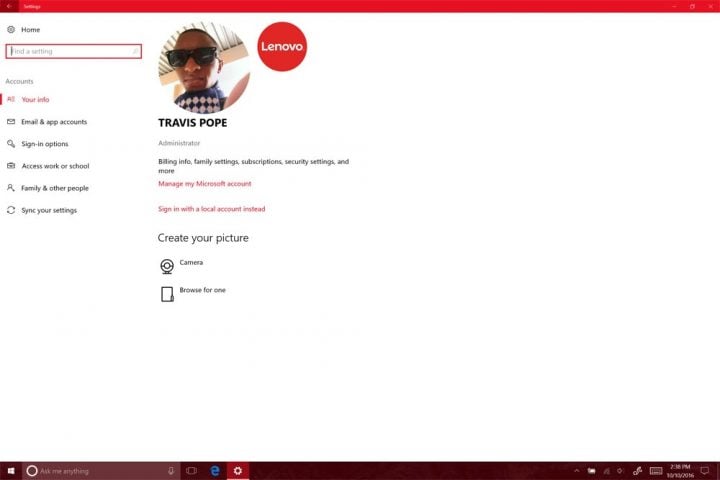
Task: Click the Accounts section heading
Action: [x=19, y=81]
